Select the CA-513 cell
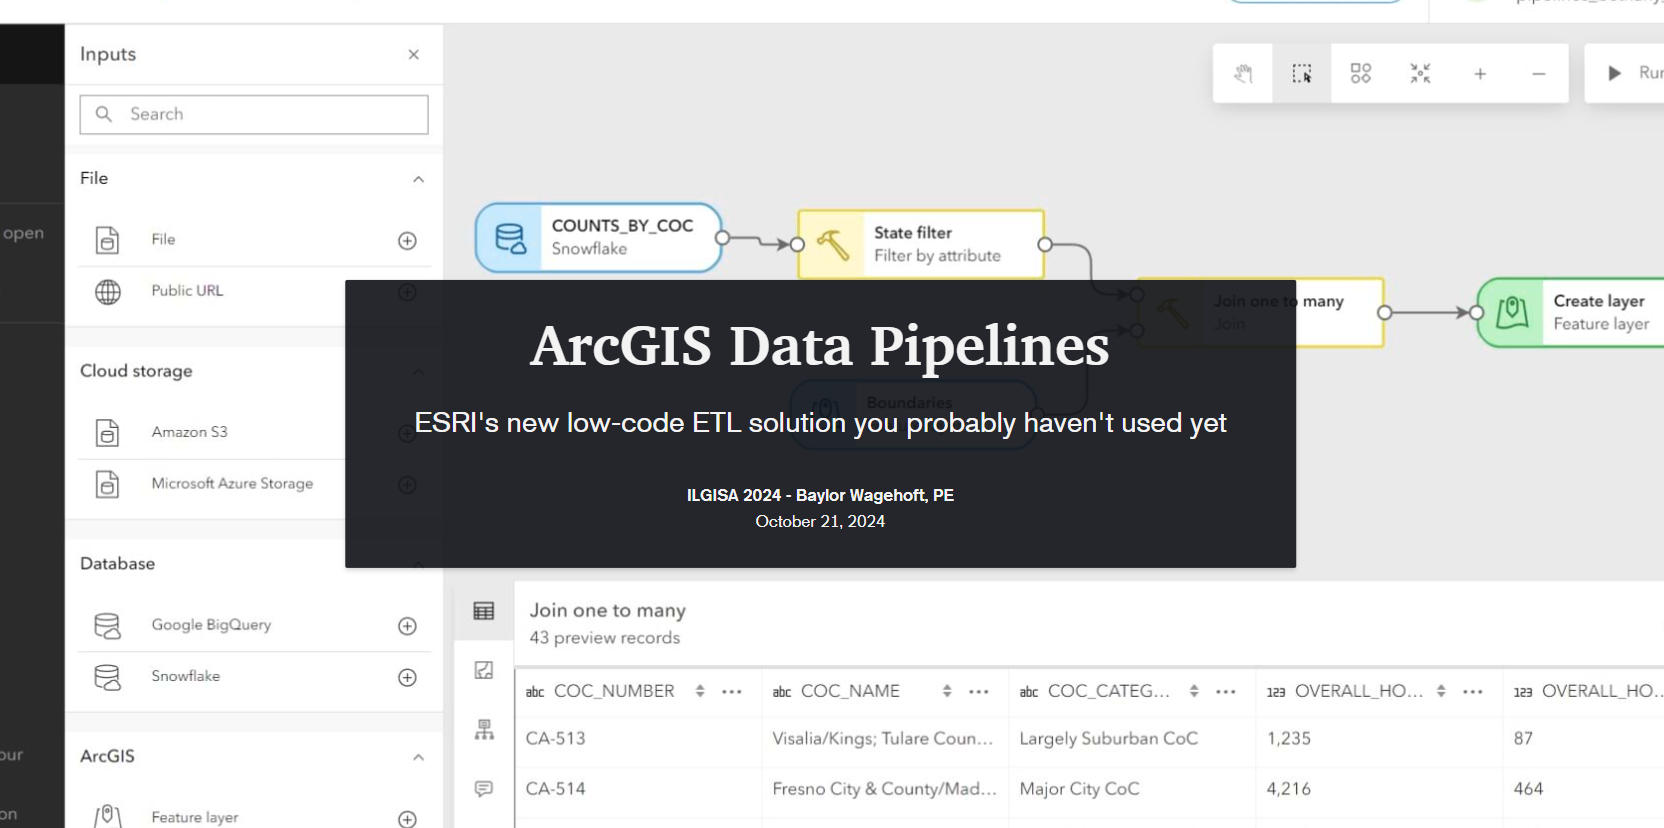Viewport: 1664px width, 828px height. tap(638, 739)
